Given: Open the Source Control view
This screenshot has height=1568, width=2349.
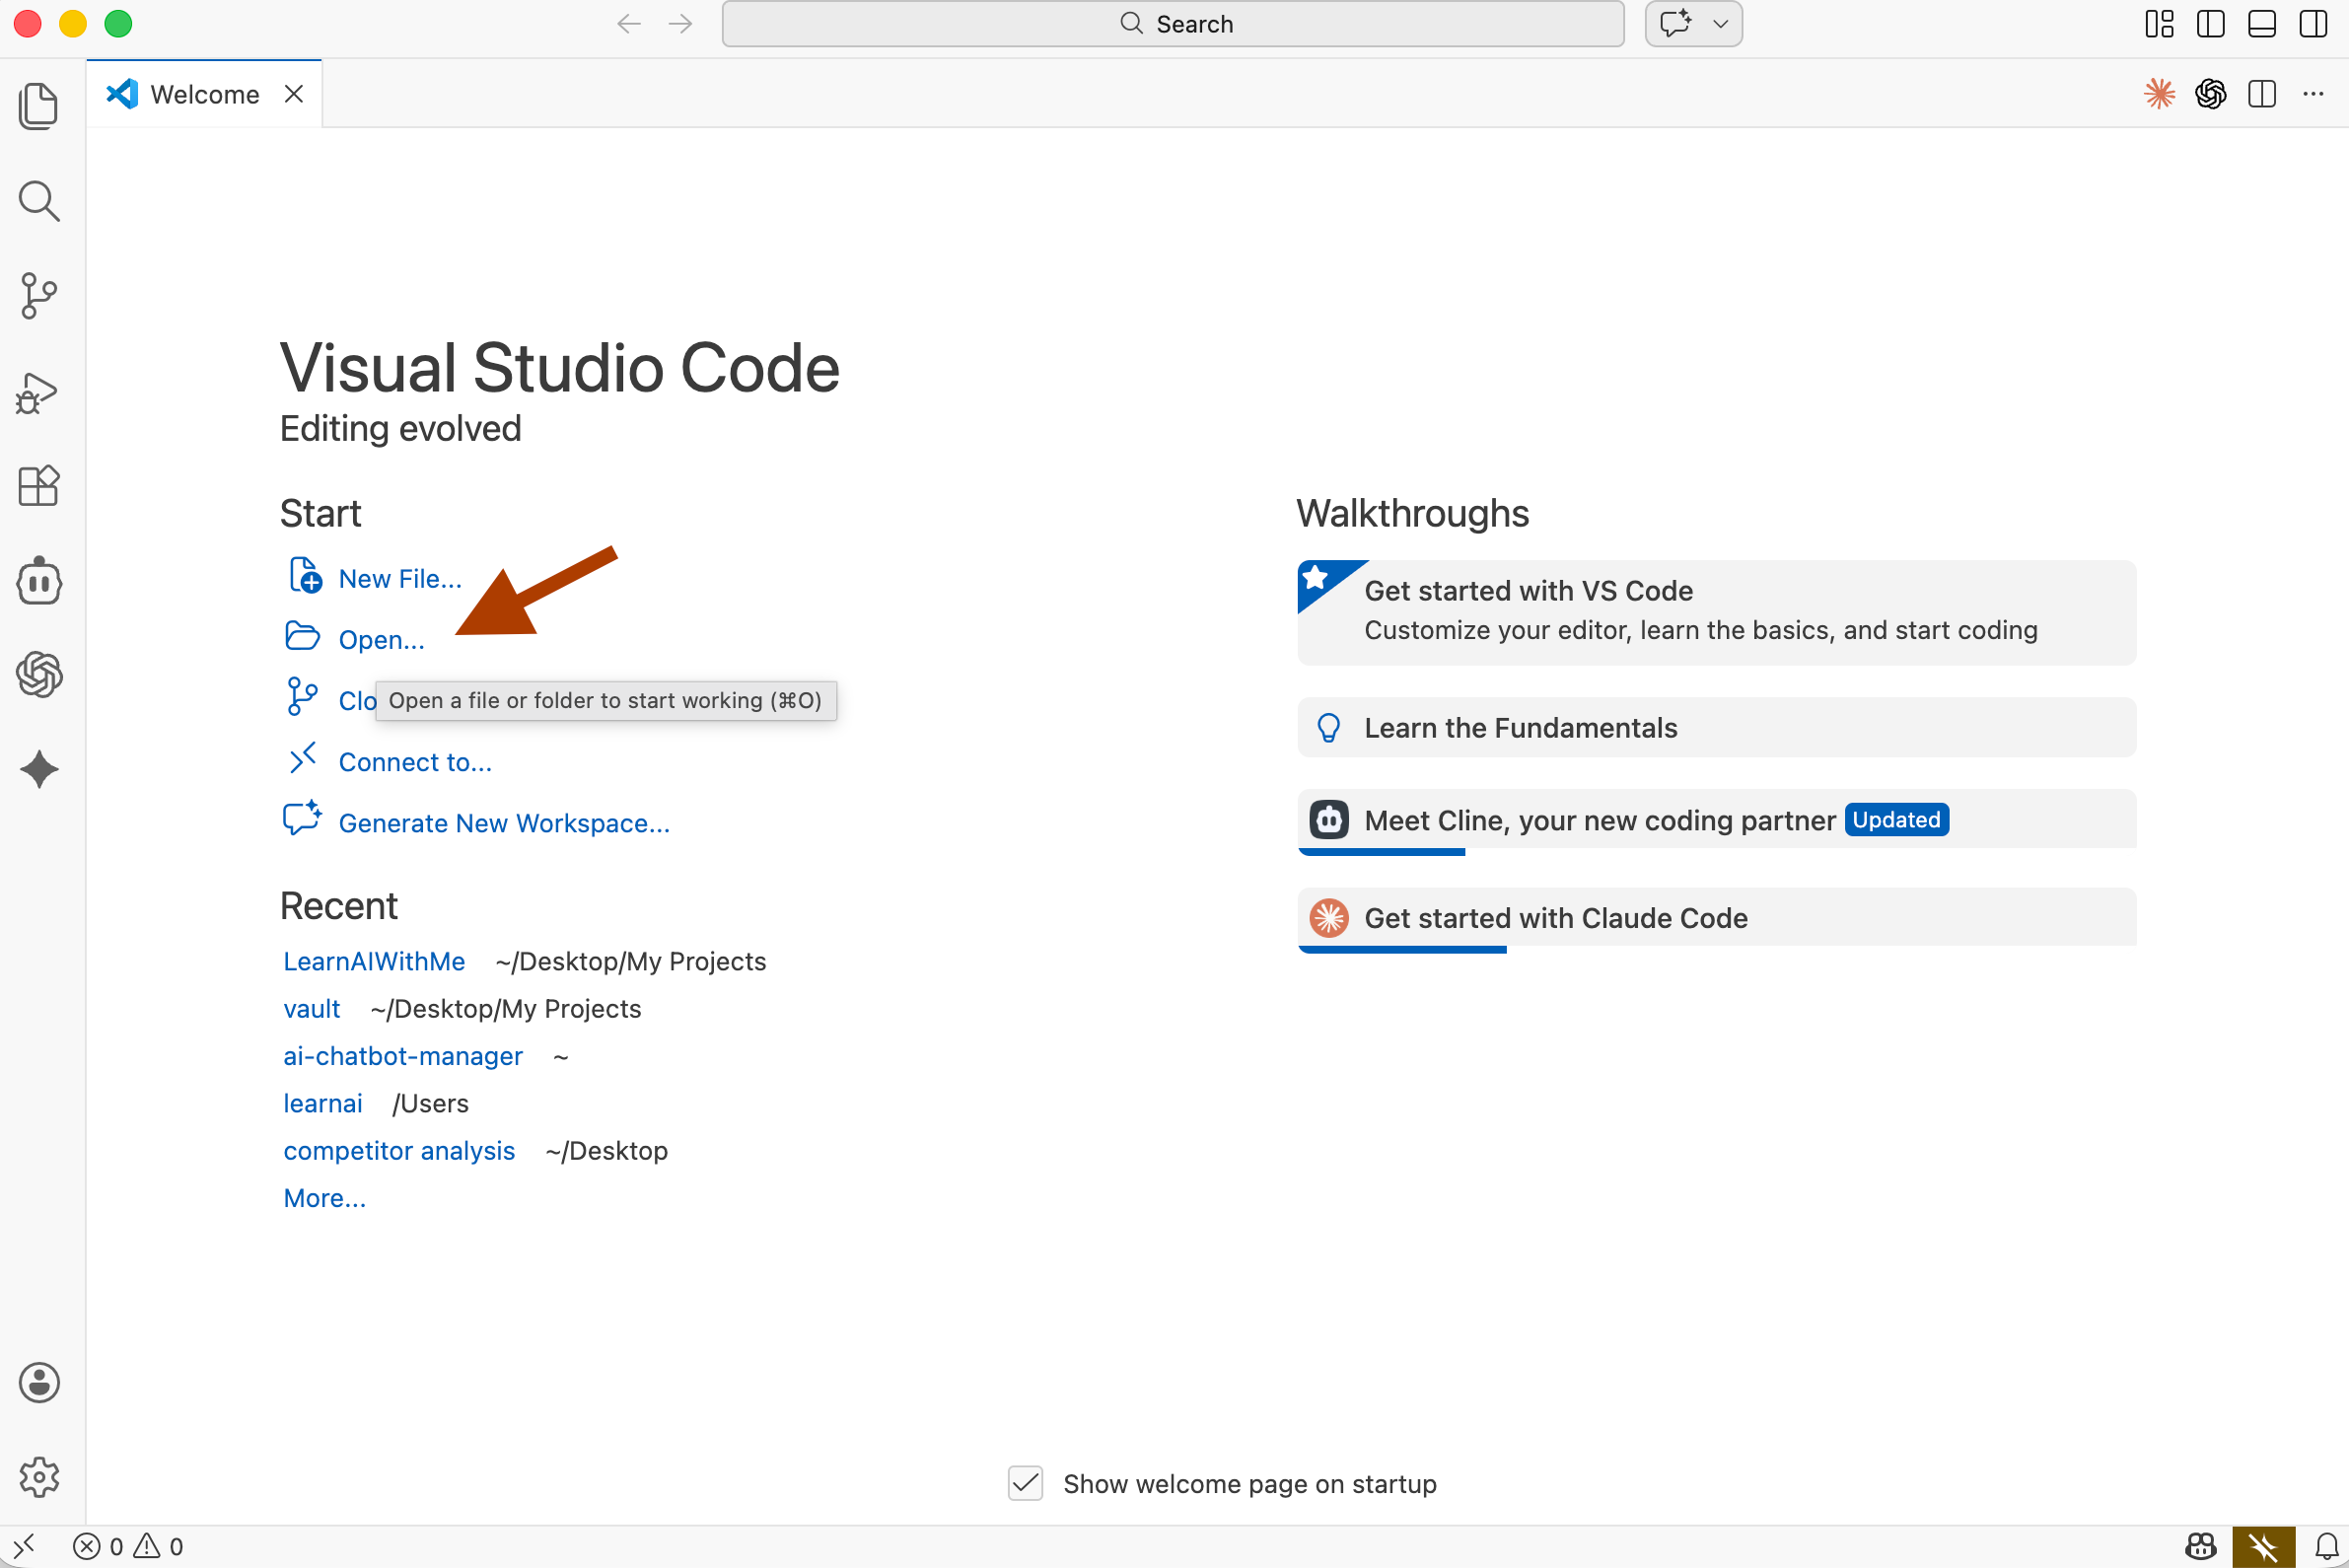Looking at the screenshot, I should (x=38, y=296).
